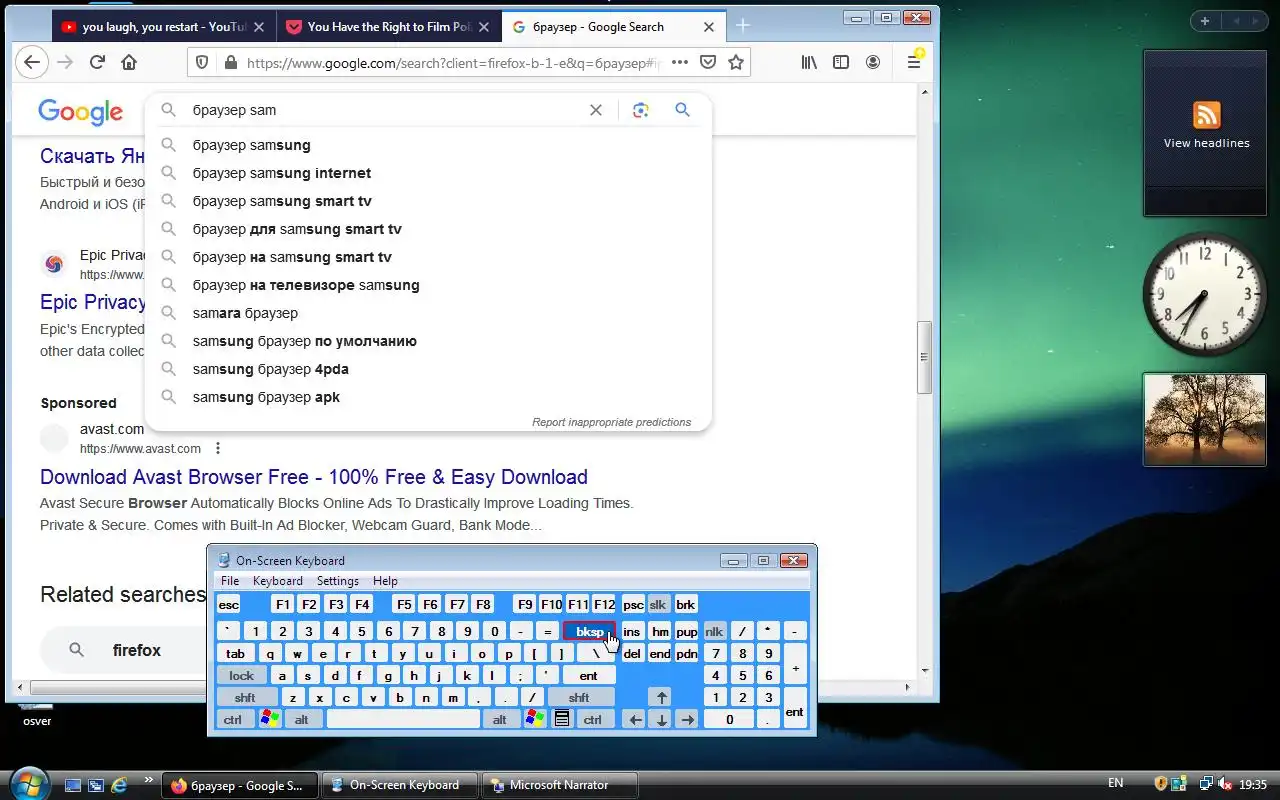Screen dimensions: 1280x800
Task: Click 'Report inappropriate predictions' link
Action: [x=611, y=422]
